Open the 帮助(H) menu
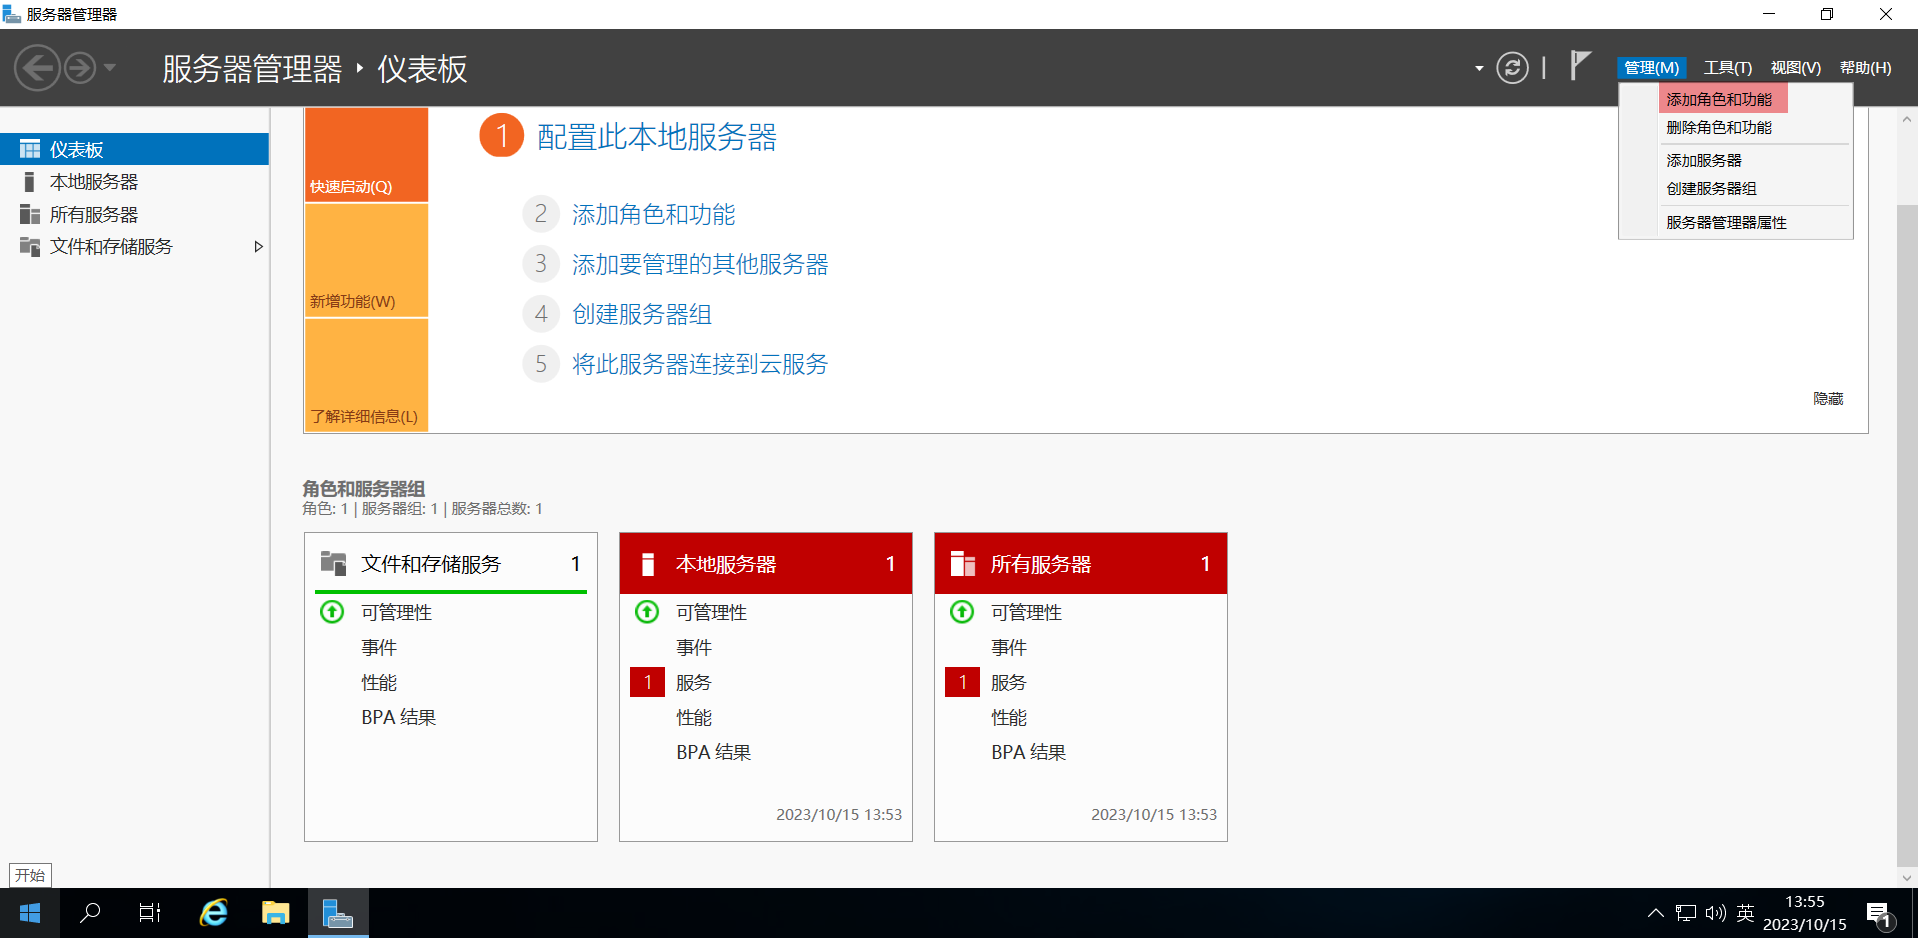Screen dimensions: 1918x938 (x=1866, y=68)
